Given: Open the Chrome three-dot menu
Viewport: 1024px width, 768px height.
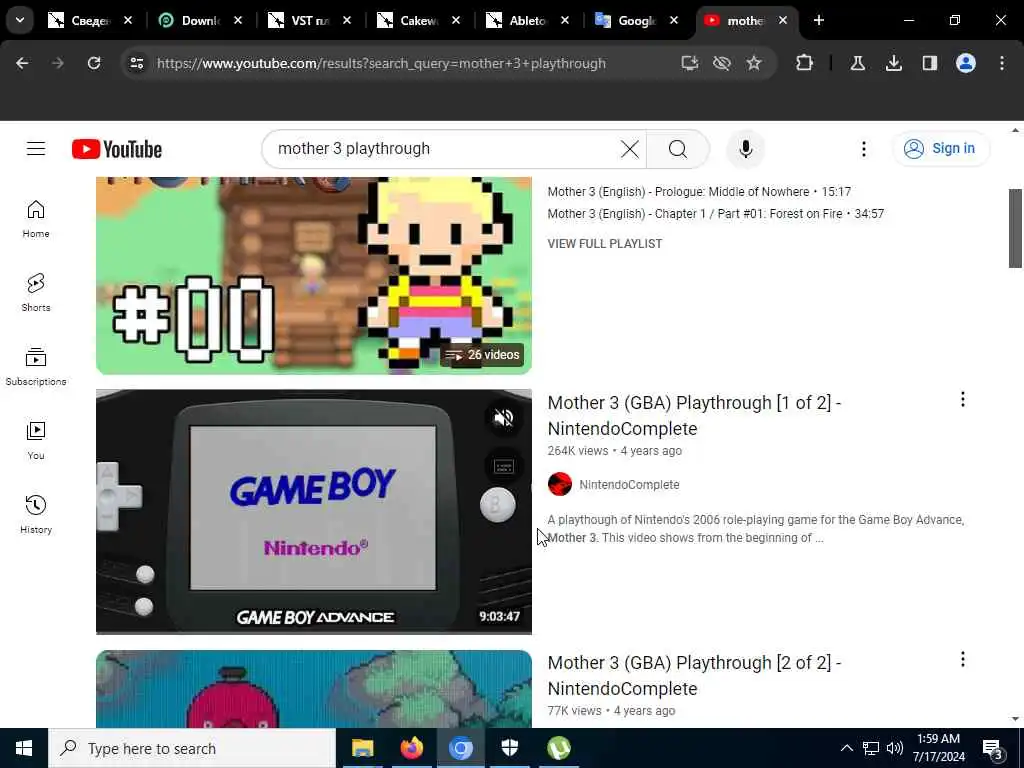Looking at the screenshot, I should [x=1001, y=63].
